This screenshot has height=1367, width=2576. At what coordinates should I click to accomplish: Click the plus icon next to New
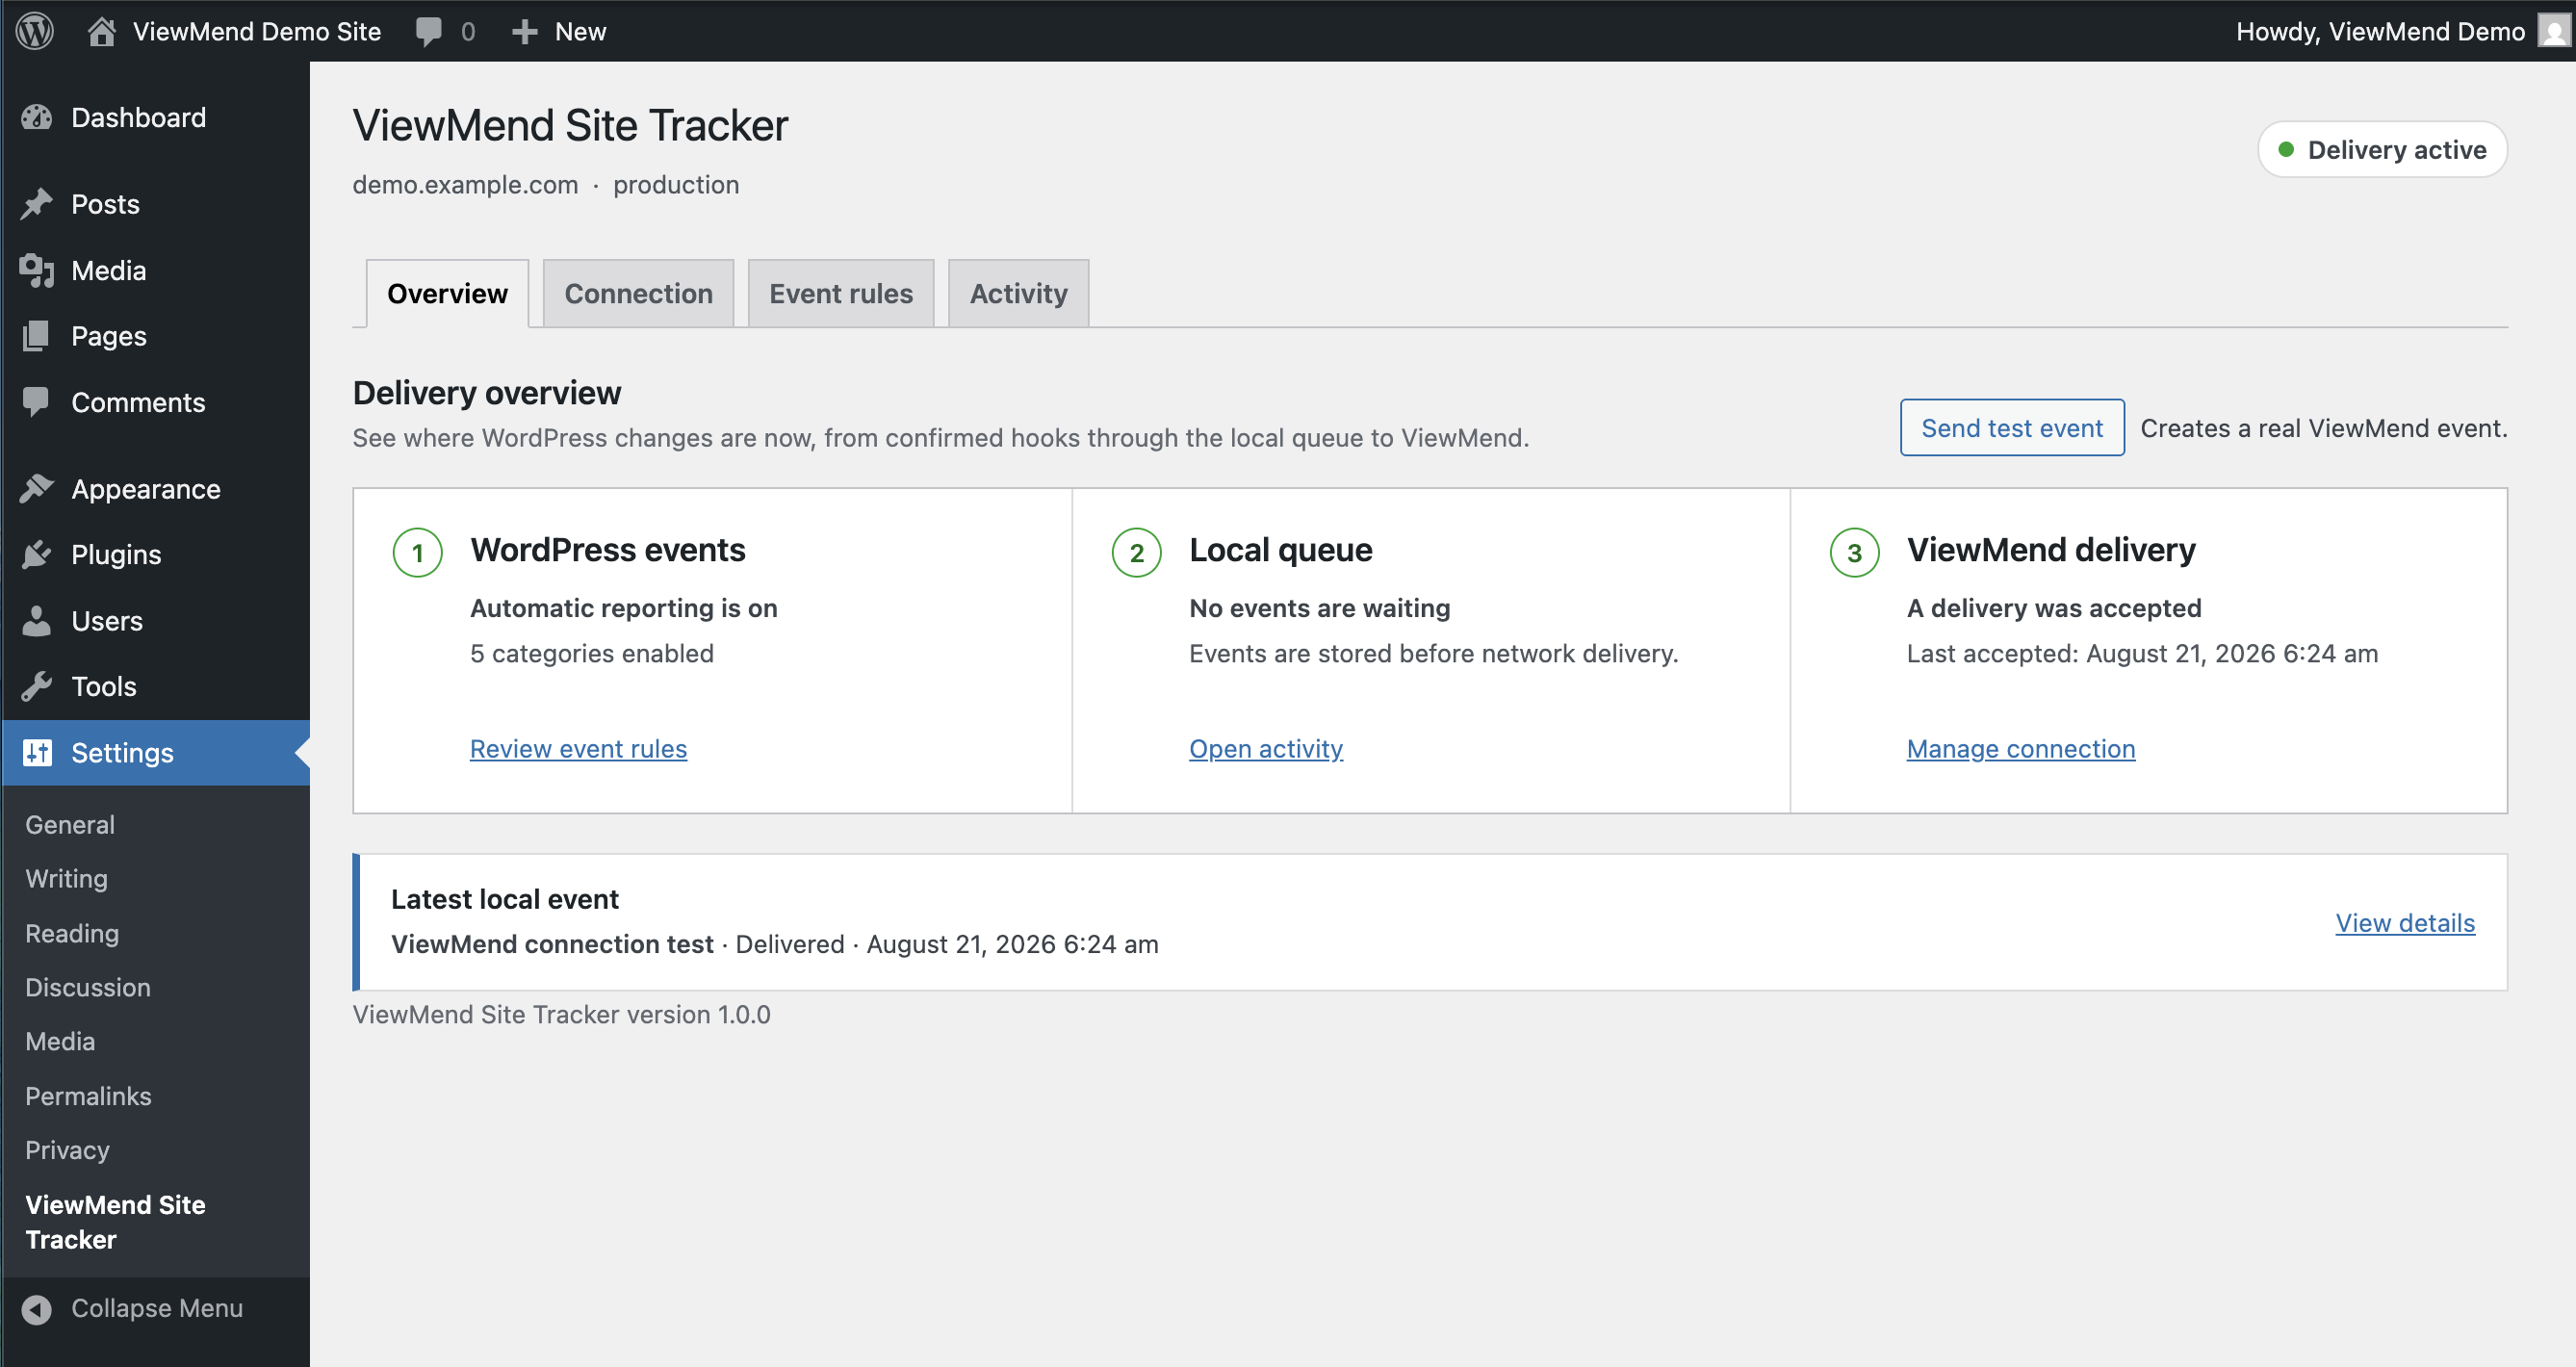point(524,32)
